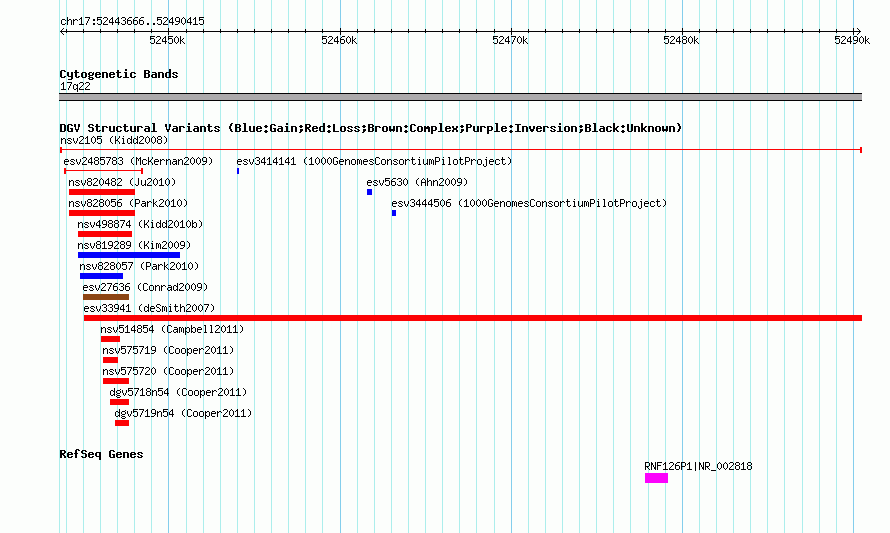Viewport: 890px width, 533px height.
Task: Click the esv3444506 small blue marker
Action: 394,213
